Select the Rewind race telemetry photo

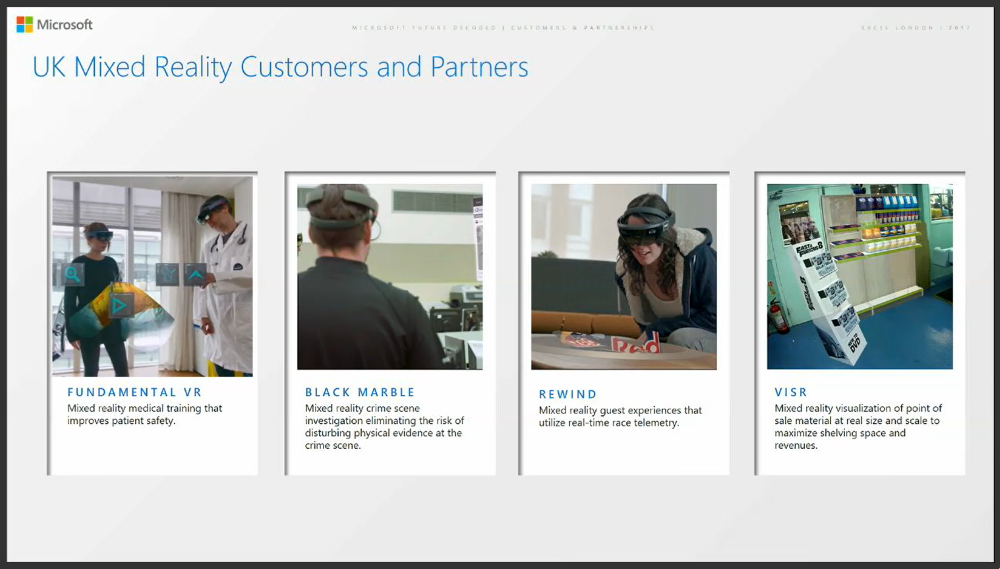[624, 277]
